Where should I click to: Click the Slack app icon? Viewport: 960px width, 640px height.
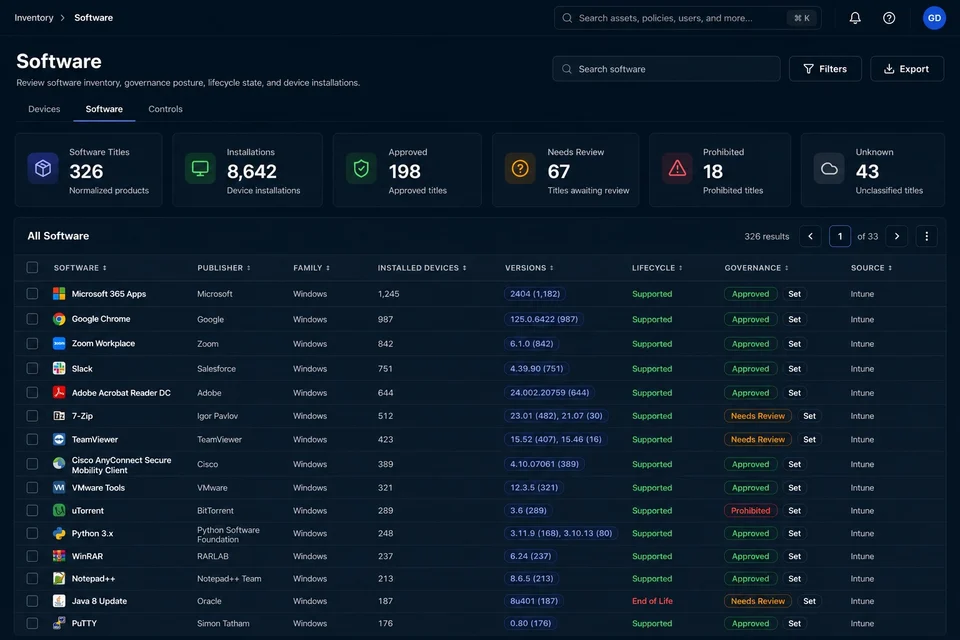coord(59,369)
